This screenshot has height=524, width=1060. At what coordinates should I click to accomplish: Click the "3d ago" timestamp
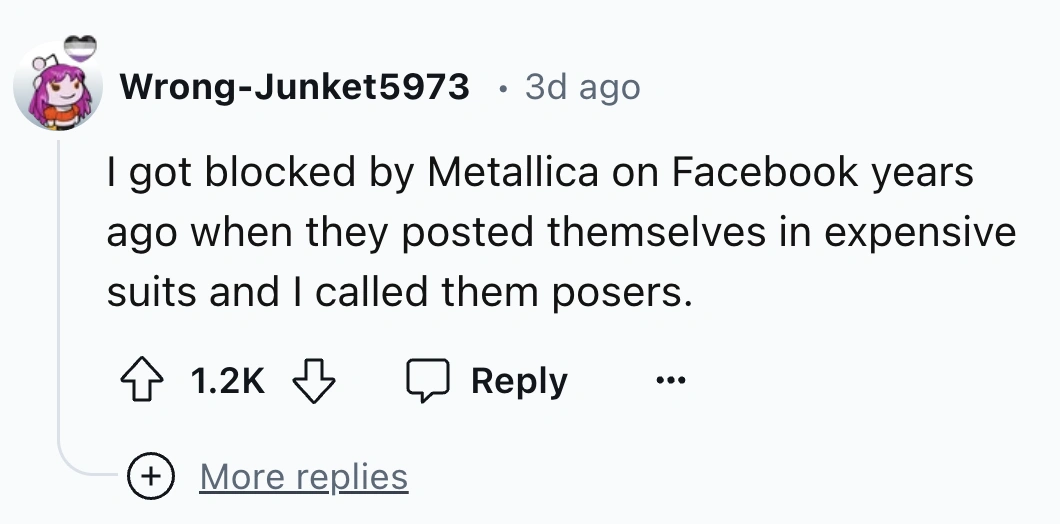[x=582, y=88]
